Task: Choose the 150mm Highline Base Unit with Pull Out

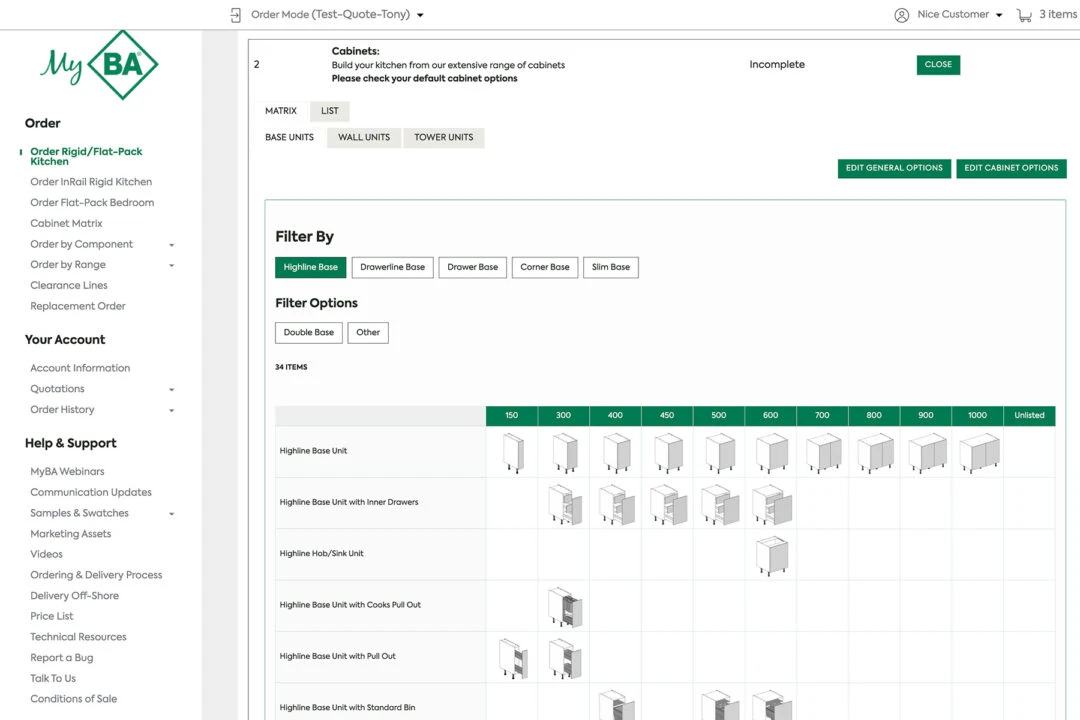Action: tap(512, 656)
